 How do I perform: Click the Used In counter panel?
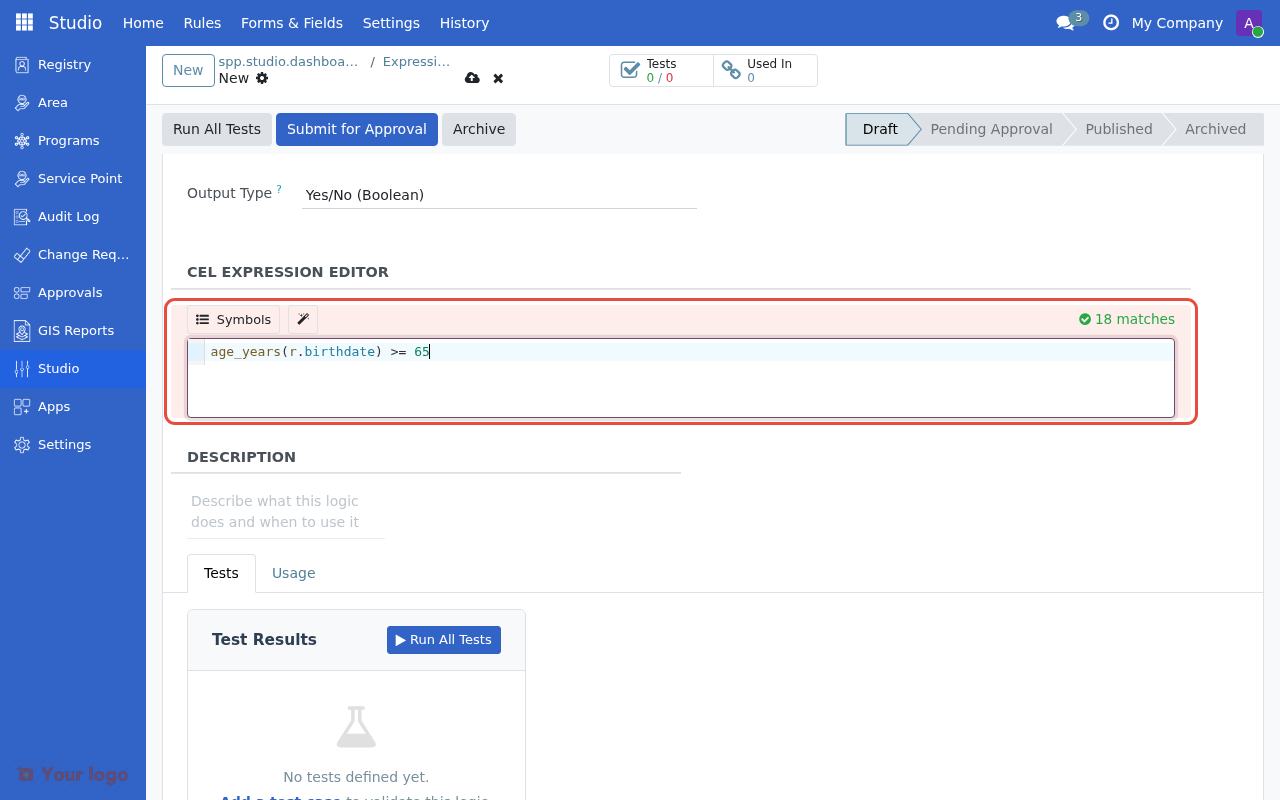tap(765, 69)
